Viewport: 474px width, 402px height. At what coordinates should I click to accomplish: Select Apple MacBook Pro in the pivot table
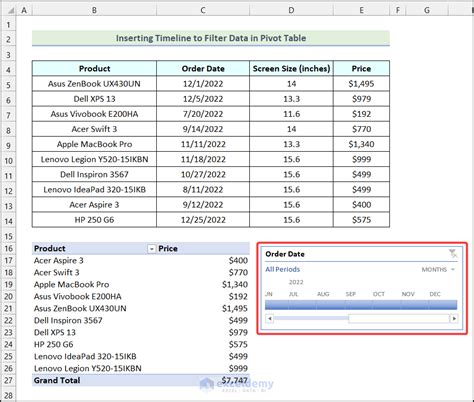[x=94, y=285]
